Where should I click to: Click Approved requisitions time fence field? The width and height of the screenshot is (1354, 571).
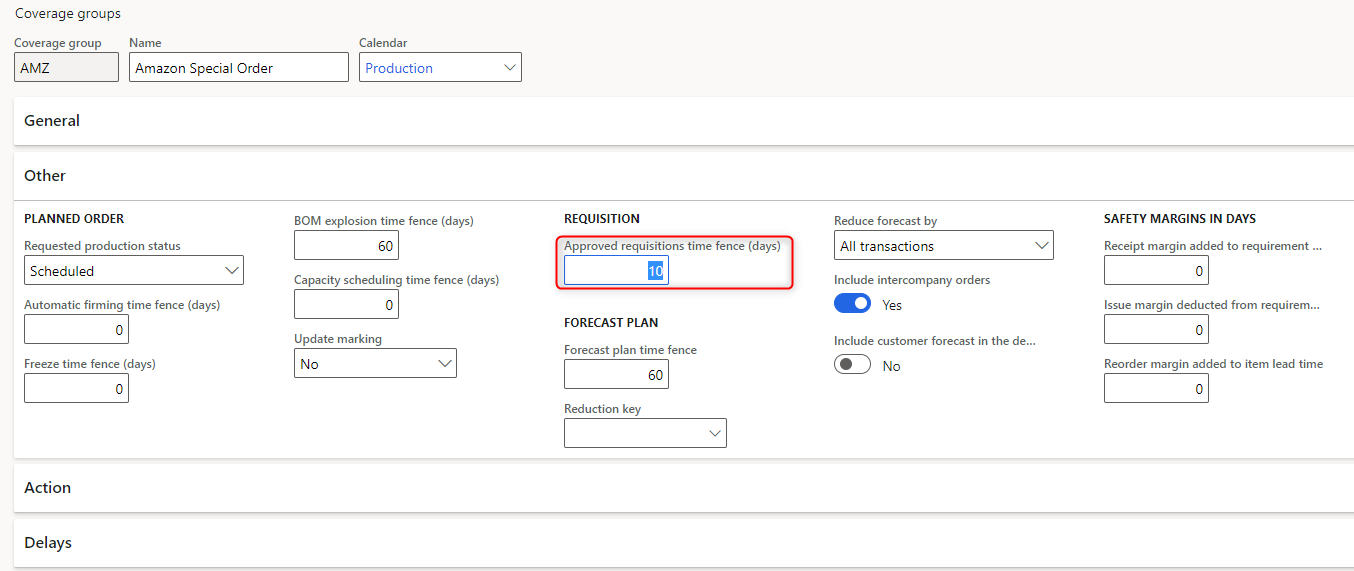[x=616, y=270]
